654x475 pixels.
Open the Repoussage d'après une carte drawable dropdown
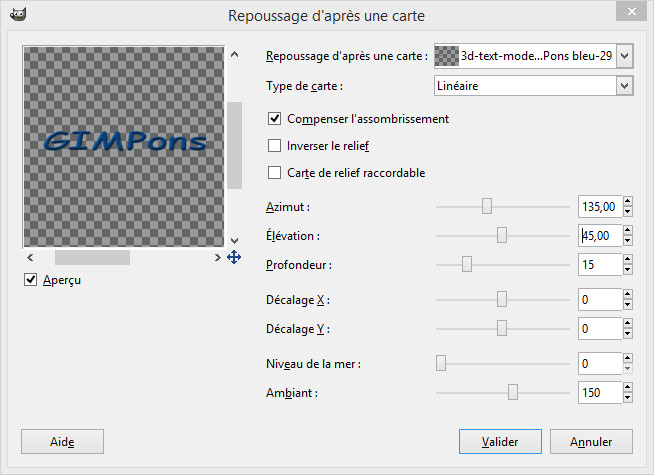533,55
